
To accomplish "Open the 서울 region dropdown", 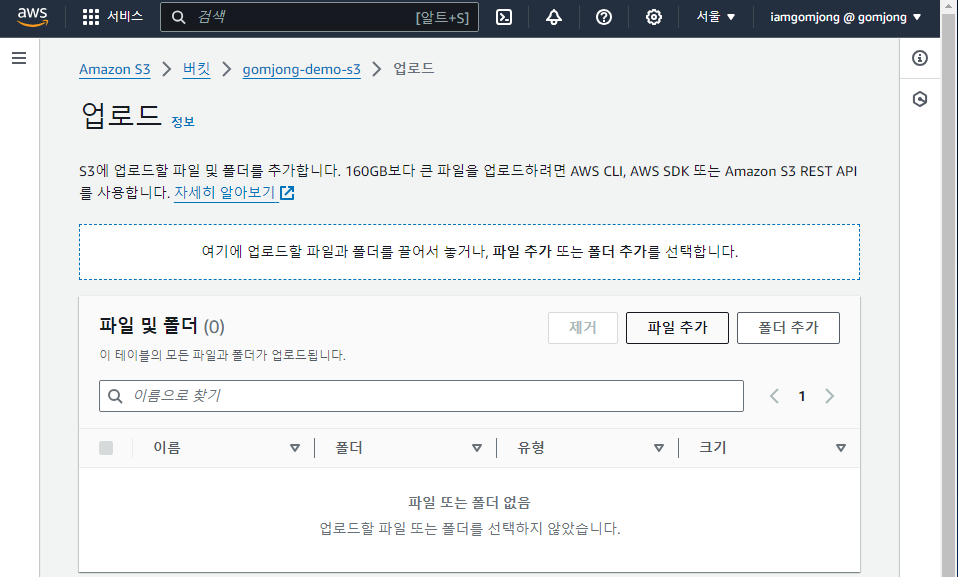I will tap(715, 17).
